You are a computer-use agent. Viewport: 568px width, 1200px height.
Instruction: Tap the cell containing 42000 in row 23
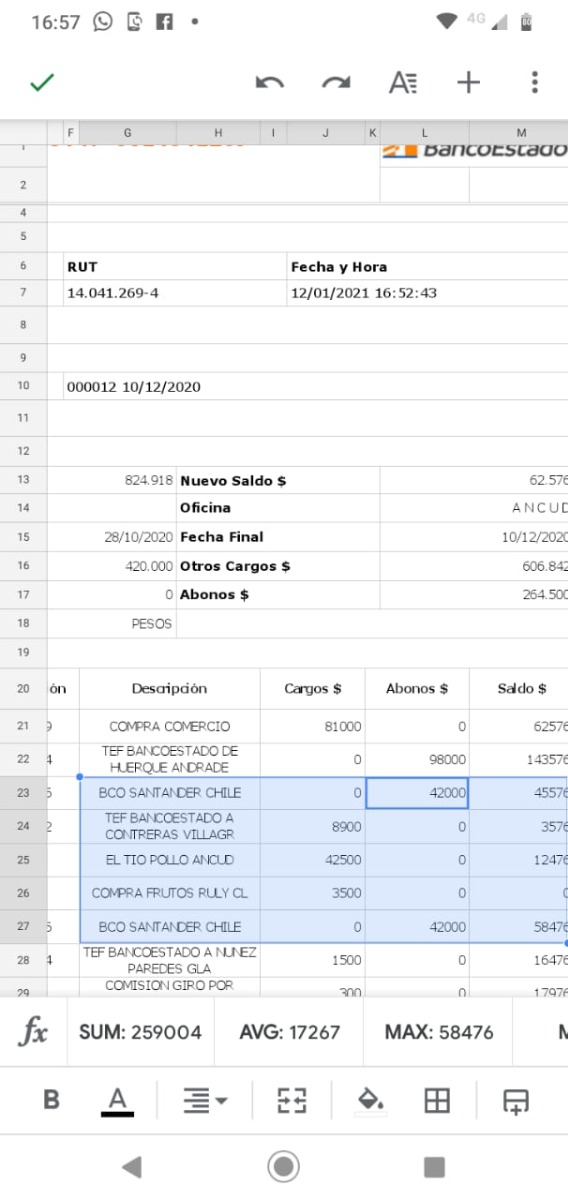[x=417, y=793]
